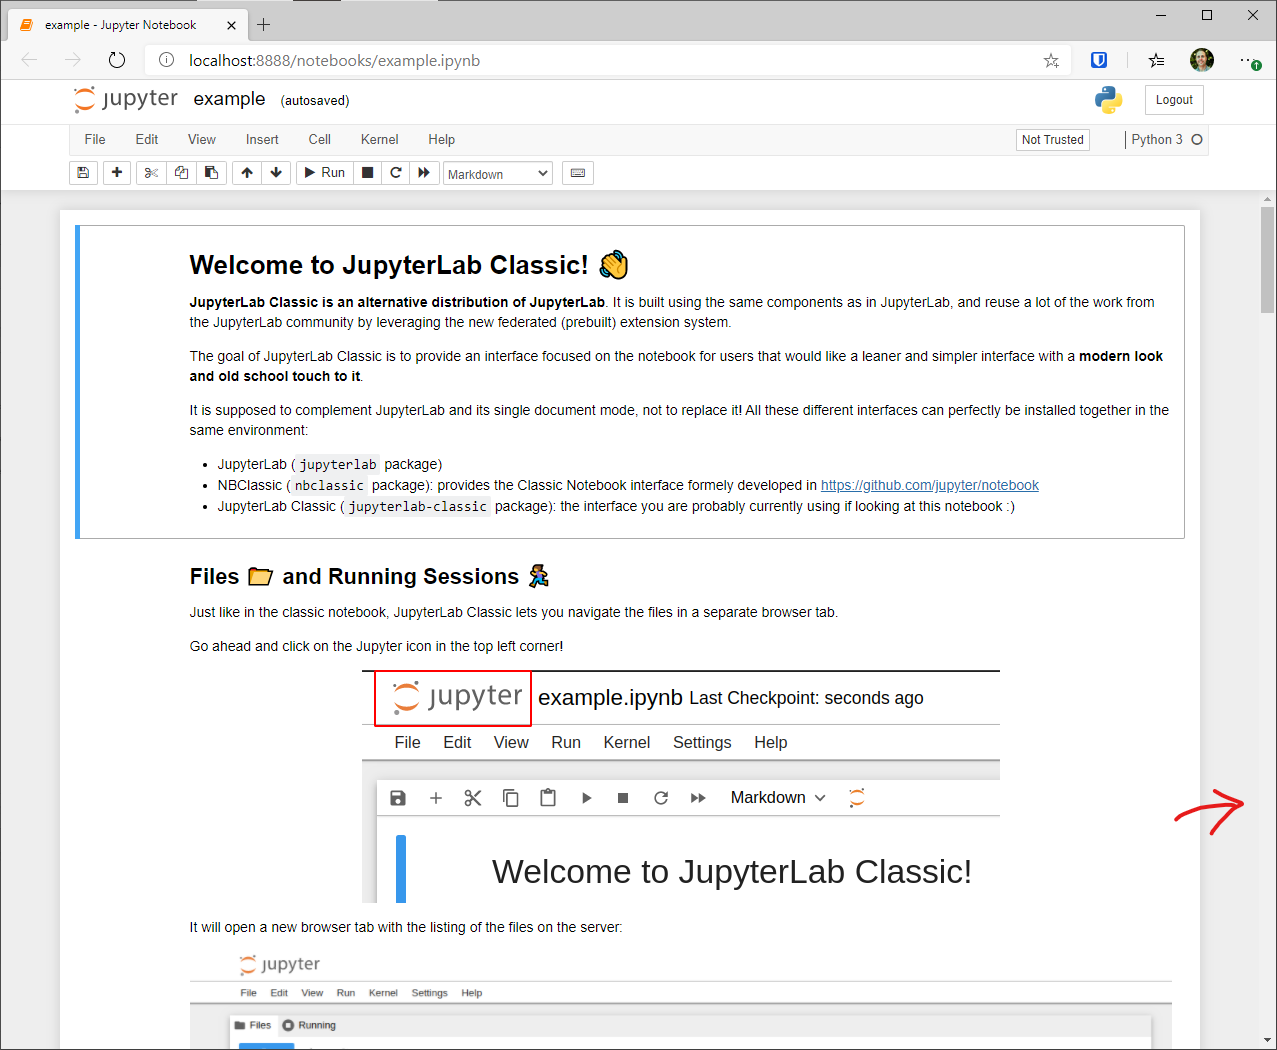Viewport: 1277px width, 1050px height.
Task: Restart kernel and run all cells
Action: click(424, 173)
